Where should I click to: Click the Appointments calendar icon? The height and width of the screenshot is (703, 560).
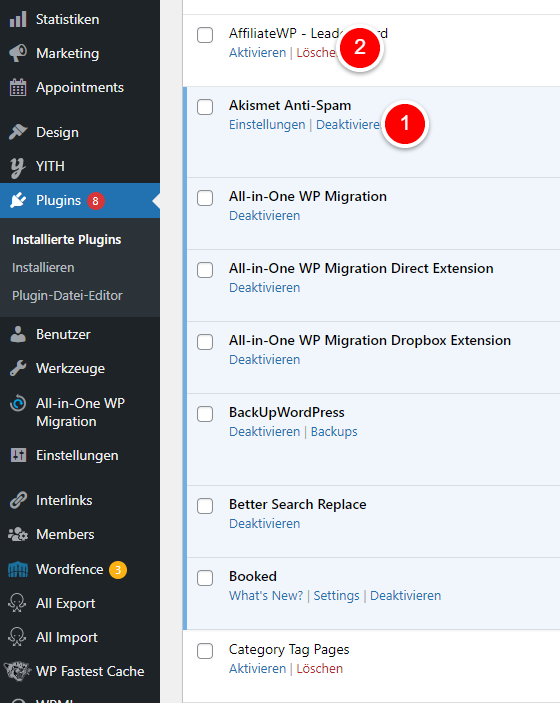point(18,87)
